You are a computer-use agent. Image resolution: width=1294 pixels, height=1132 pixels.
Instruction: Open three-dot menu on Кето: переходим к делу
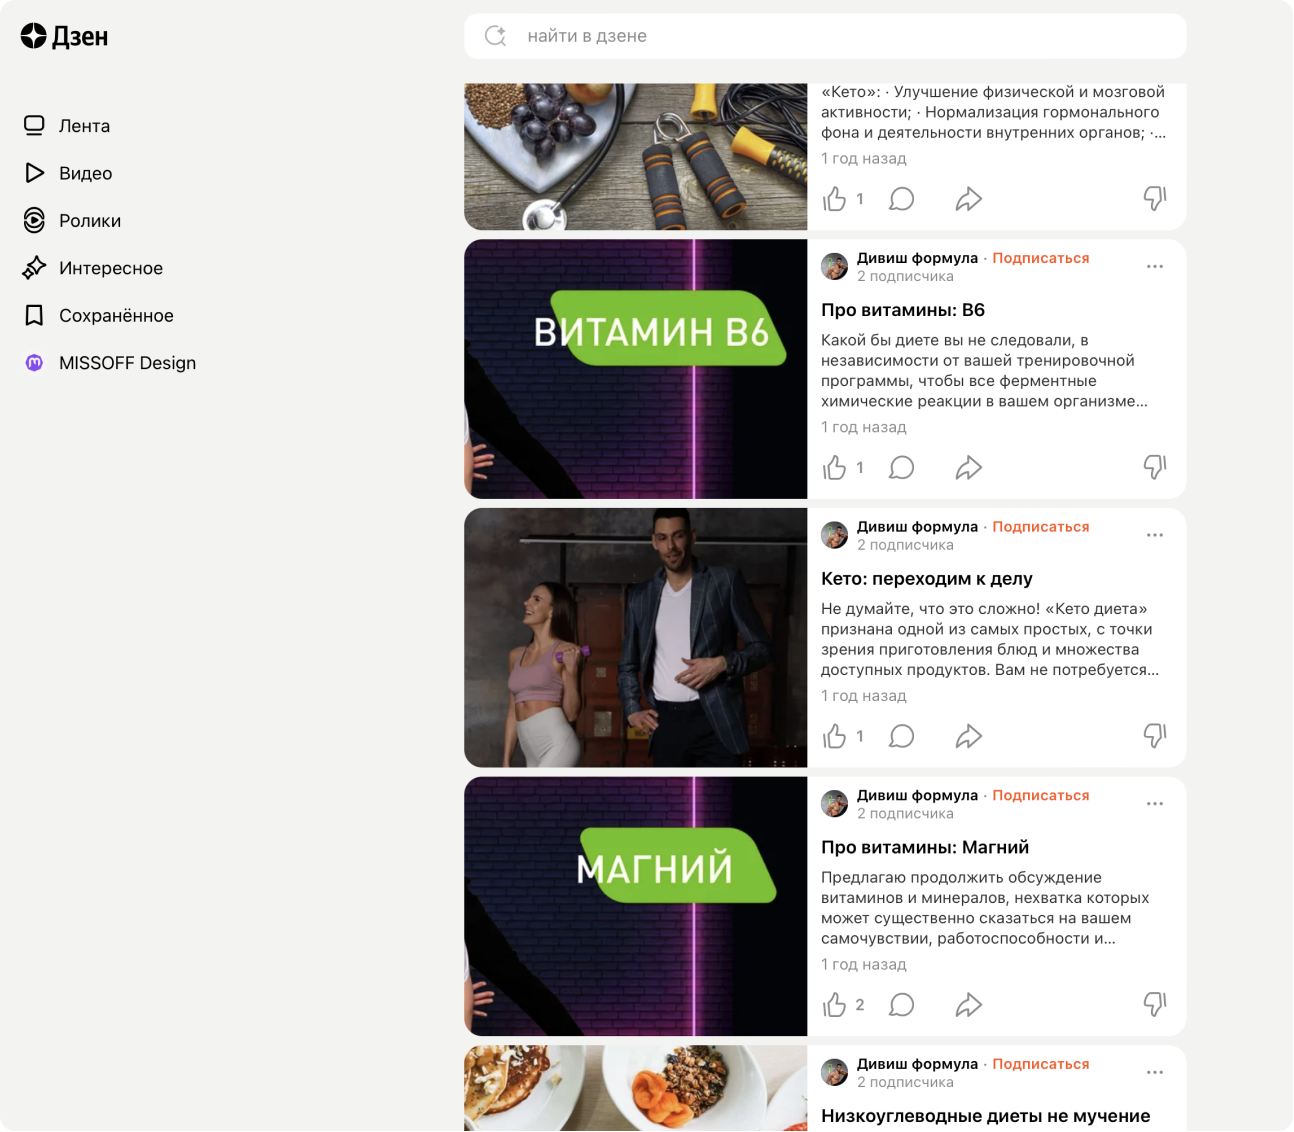(x=1155, y=536)
